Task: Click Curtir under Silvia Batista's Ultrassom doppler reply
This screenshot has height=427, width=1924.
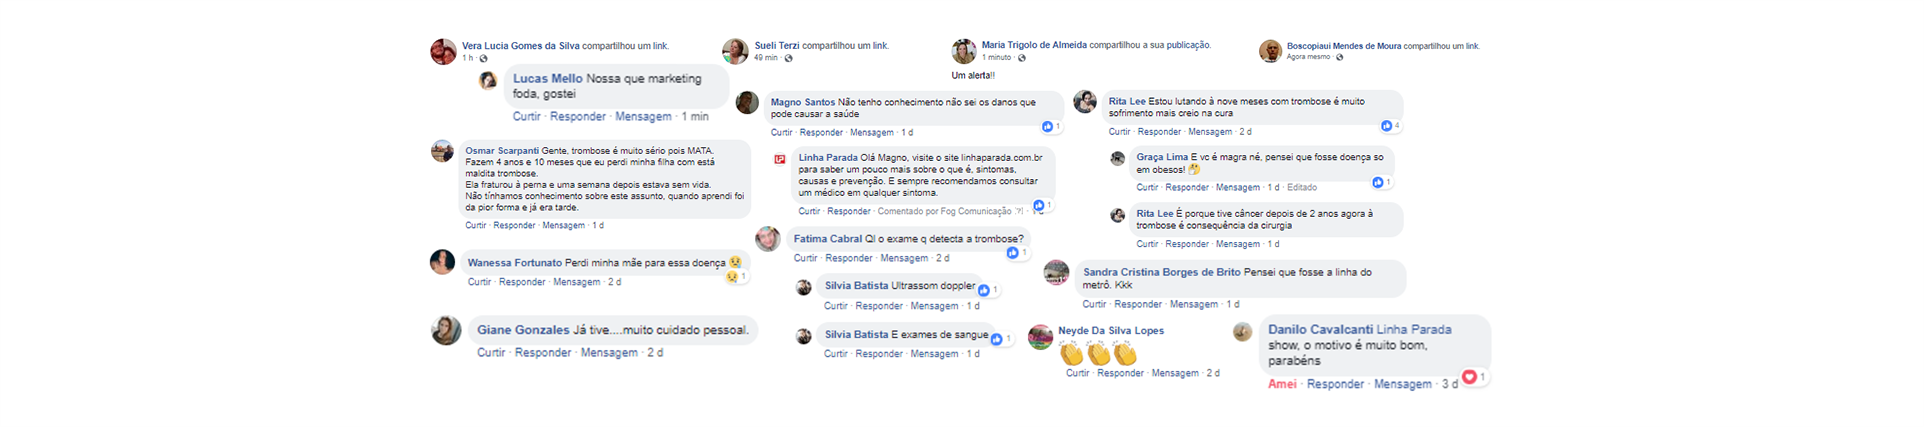Action: (x=835, y=306)
